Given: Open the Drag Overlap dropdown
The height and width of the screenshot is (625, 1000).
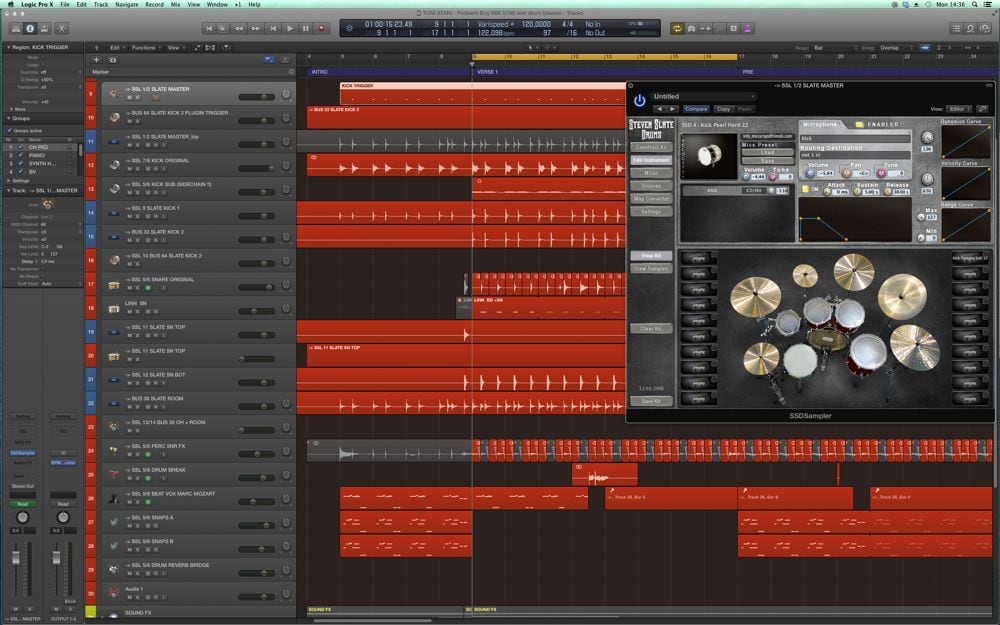Looking at the screenshot, I should click(896, 48).
